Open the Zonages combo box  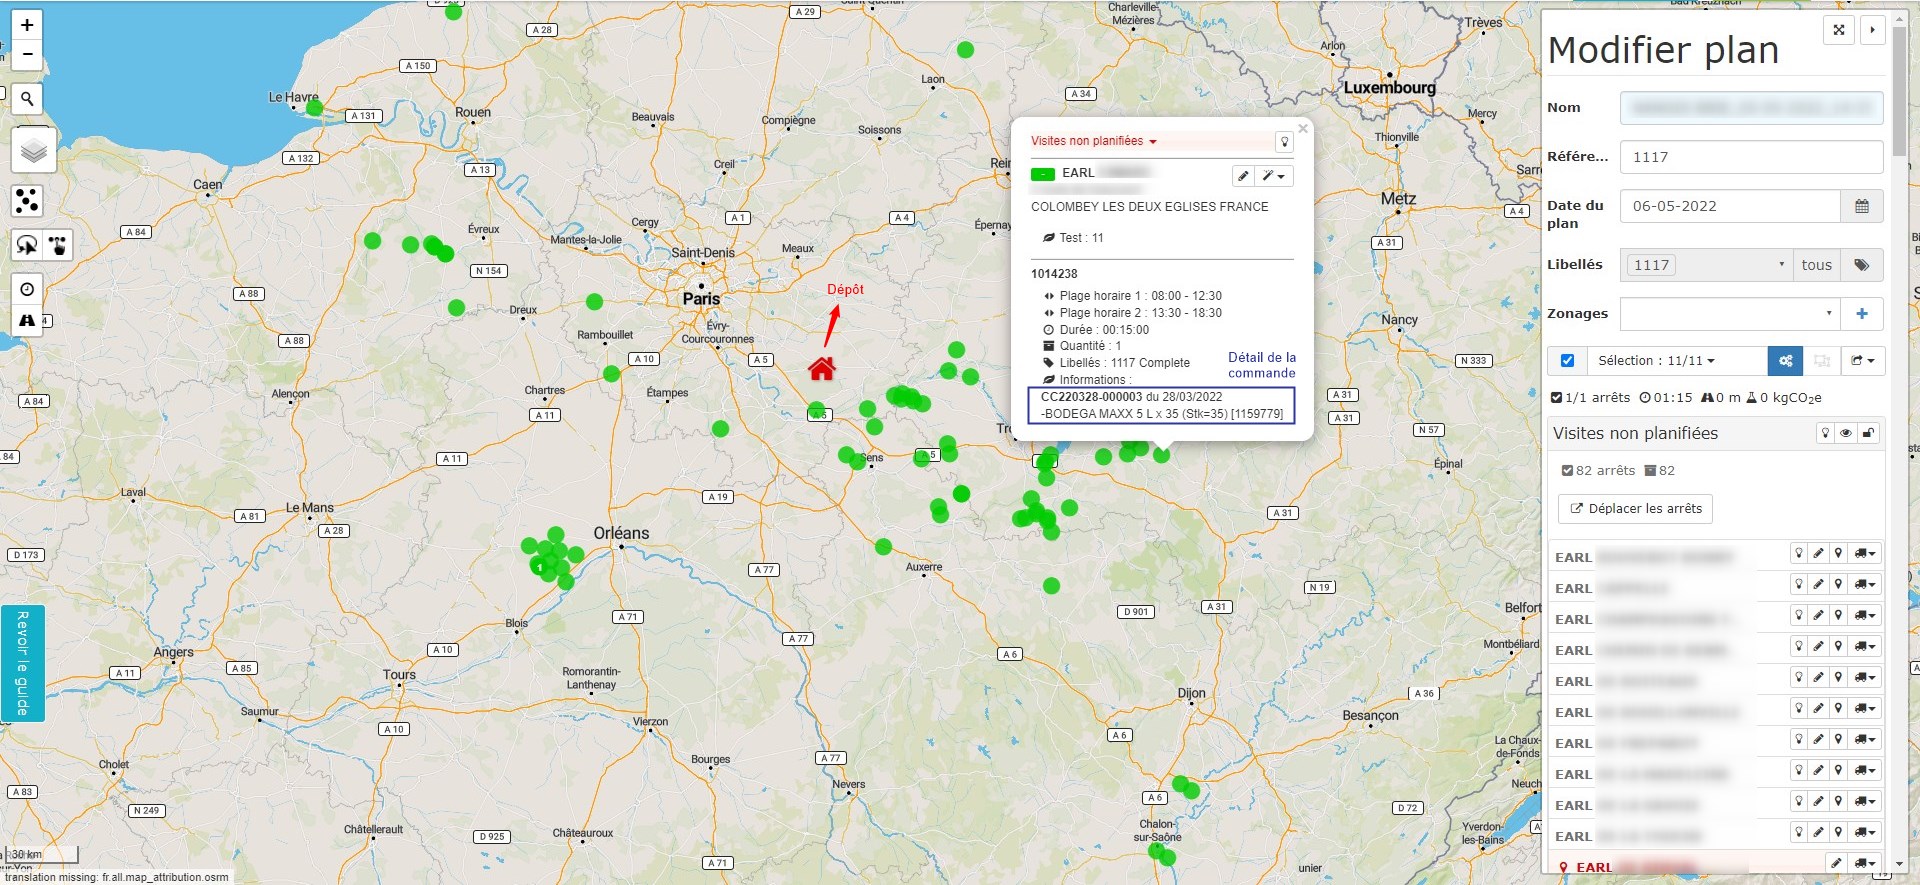1729,314
